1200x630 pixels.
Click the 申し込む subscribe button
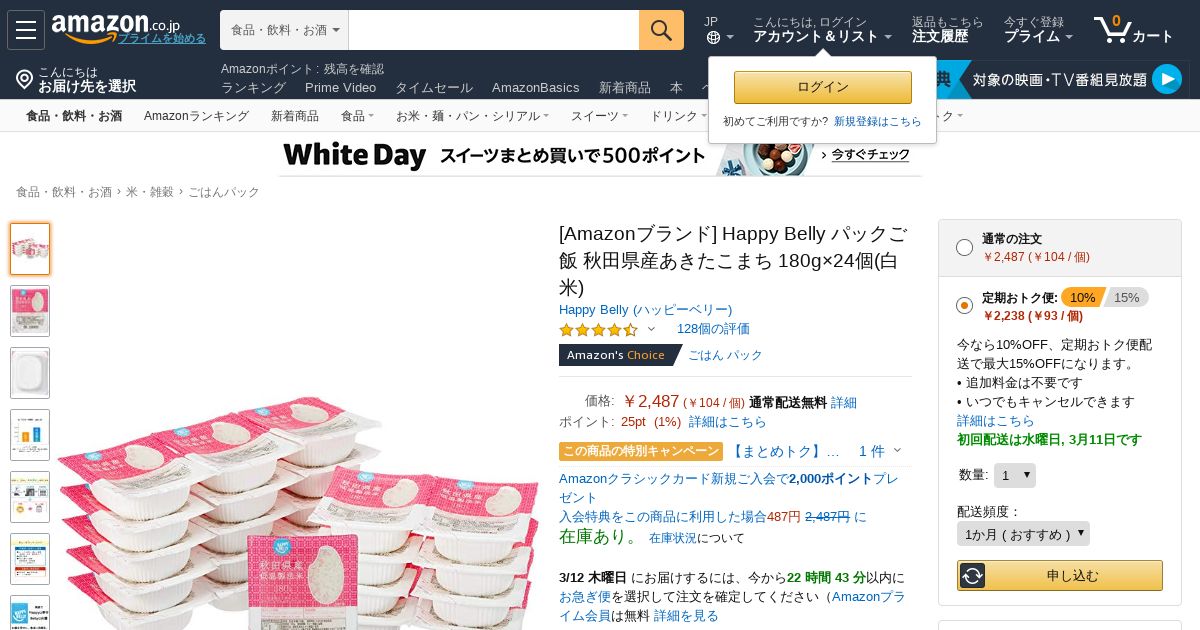(1060, 575)
